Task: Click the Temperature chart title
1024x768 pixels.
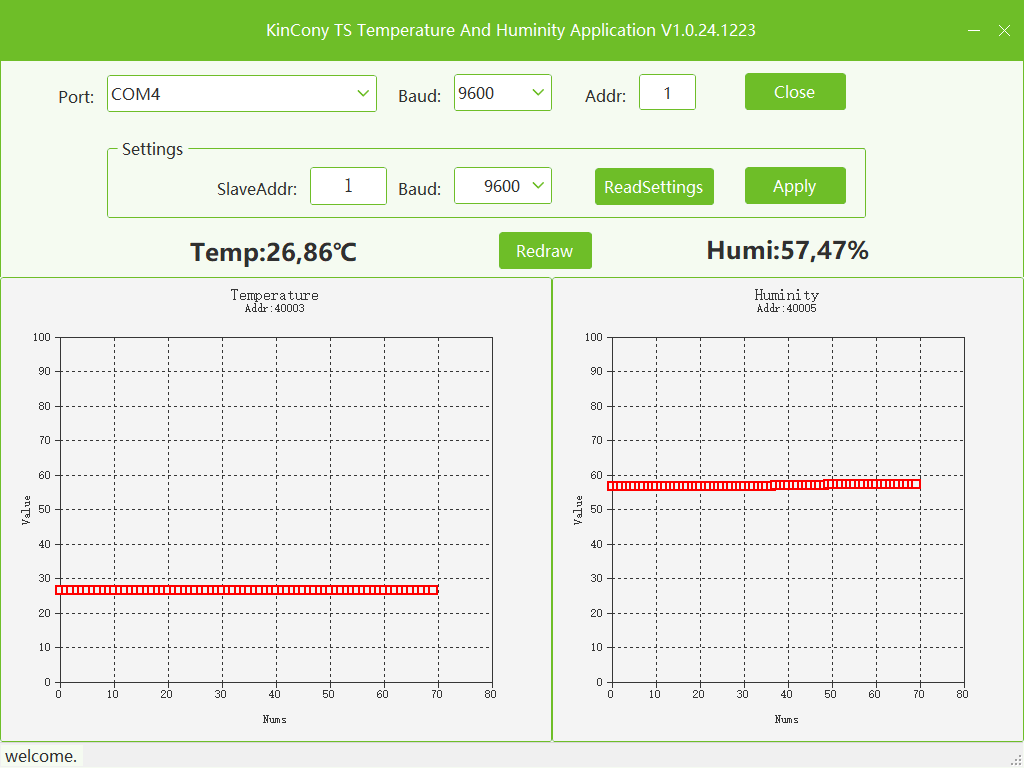Action: [274, 295]
